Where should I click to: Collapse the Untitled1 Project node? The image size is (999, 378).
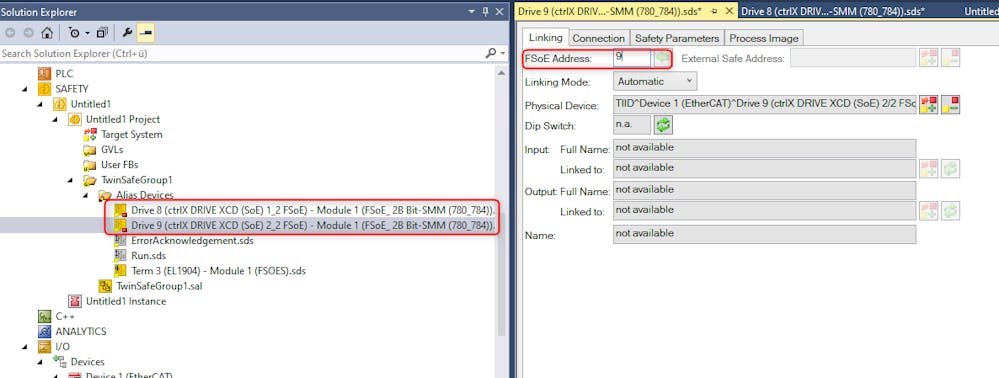(x=55, y=119)
